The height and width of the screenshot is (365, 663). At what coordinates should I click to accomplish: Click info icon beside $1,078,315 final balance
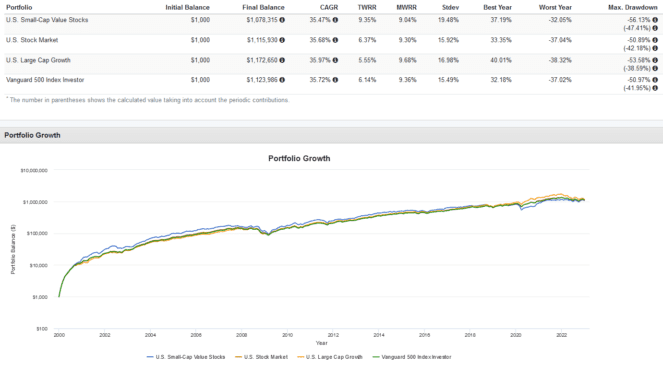pyautogui.click(x=282, y=20)
